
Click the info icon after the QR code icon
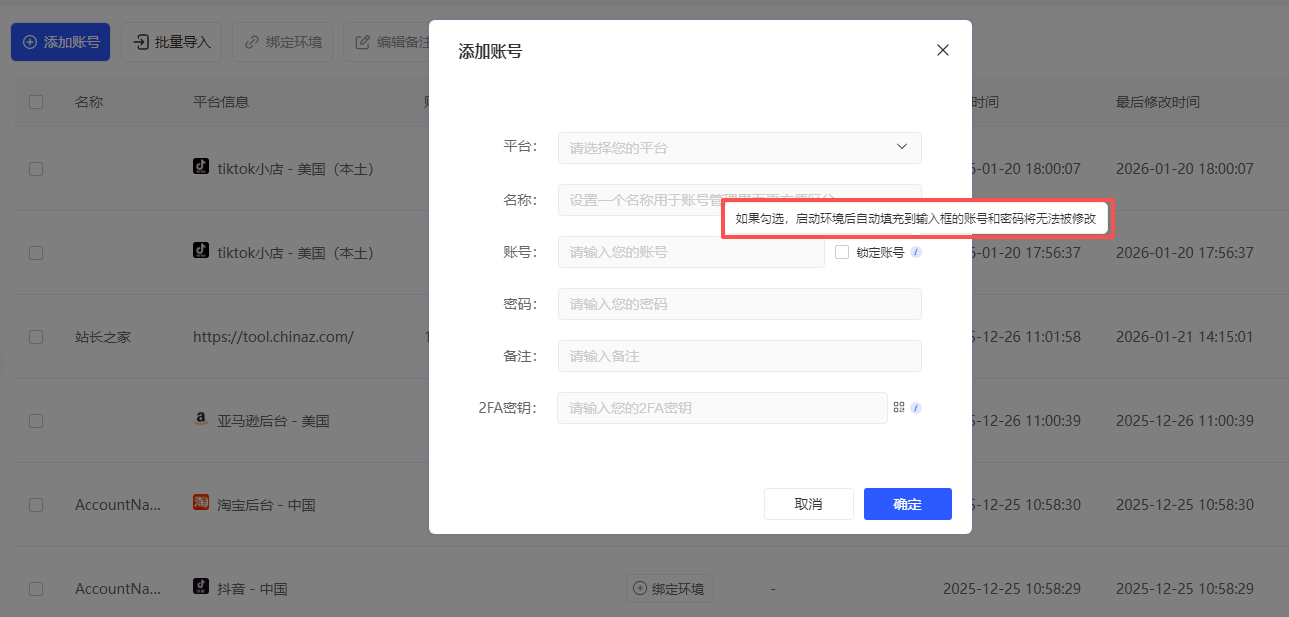pyautogui.click(x=917, y=407)
